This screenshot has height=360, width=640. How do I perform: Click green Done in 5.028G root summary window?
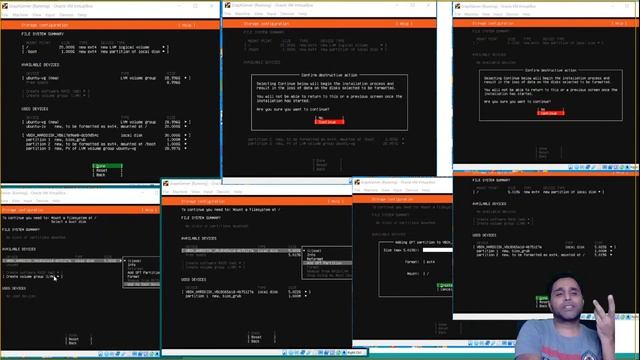pos(542,298)
